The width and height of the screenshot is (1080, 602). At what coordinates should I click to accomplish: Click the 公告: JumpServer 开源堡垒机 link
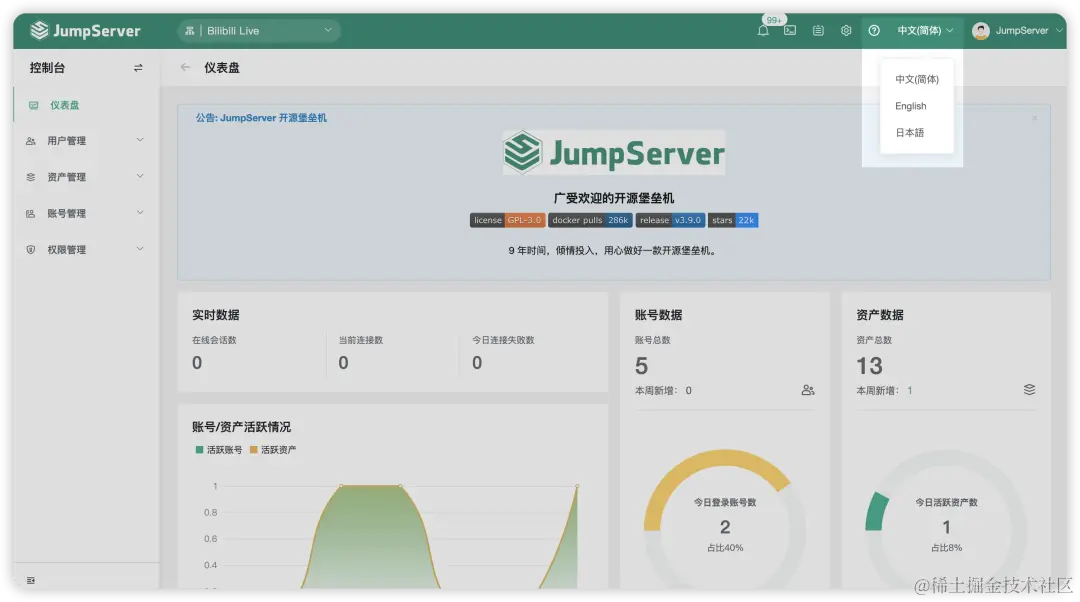(x=261, y=118)
